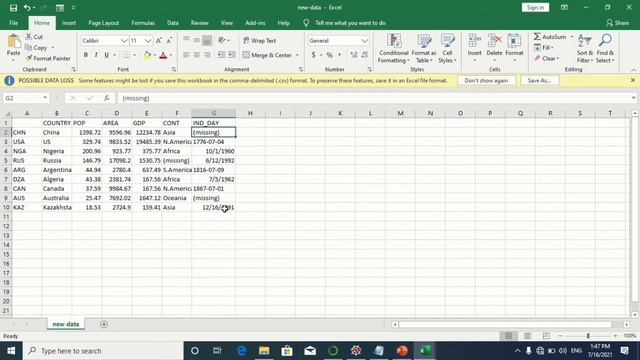Screen dimensions: 640x360
Task: Open the General number format dropdown
Action: tap(364, 41)
